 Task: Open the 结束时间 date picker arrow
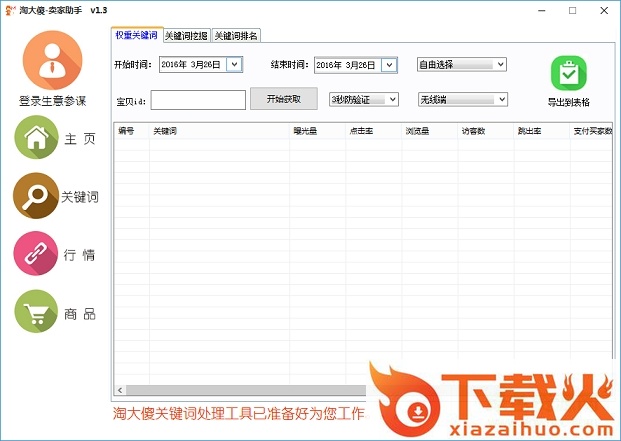pyautogui.click(x=389, y=65)
